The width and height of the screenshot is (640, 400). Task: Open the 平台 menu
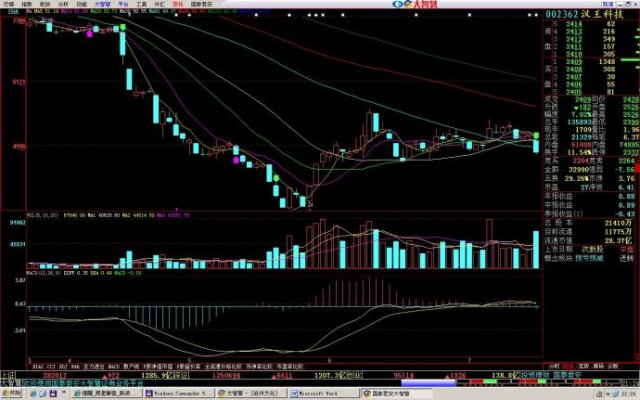tap(123, 4)
